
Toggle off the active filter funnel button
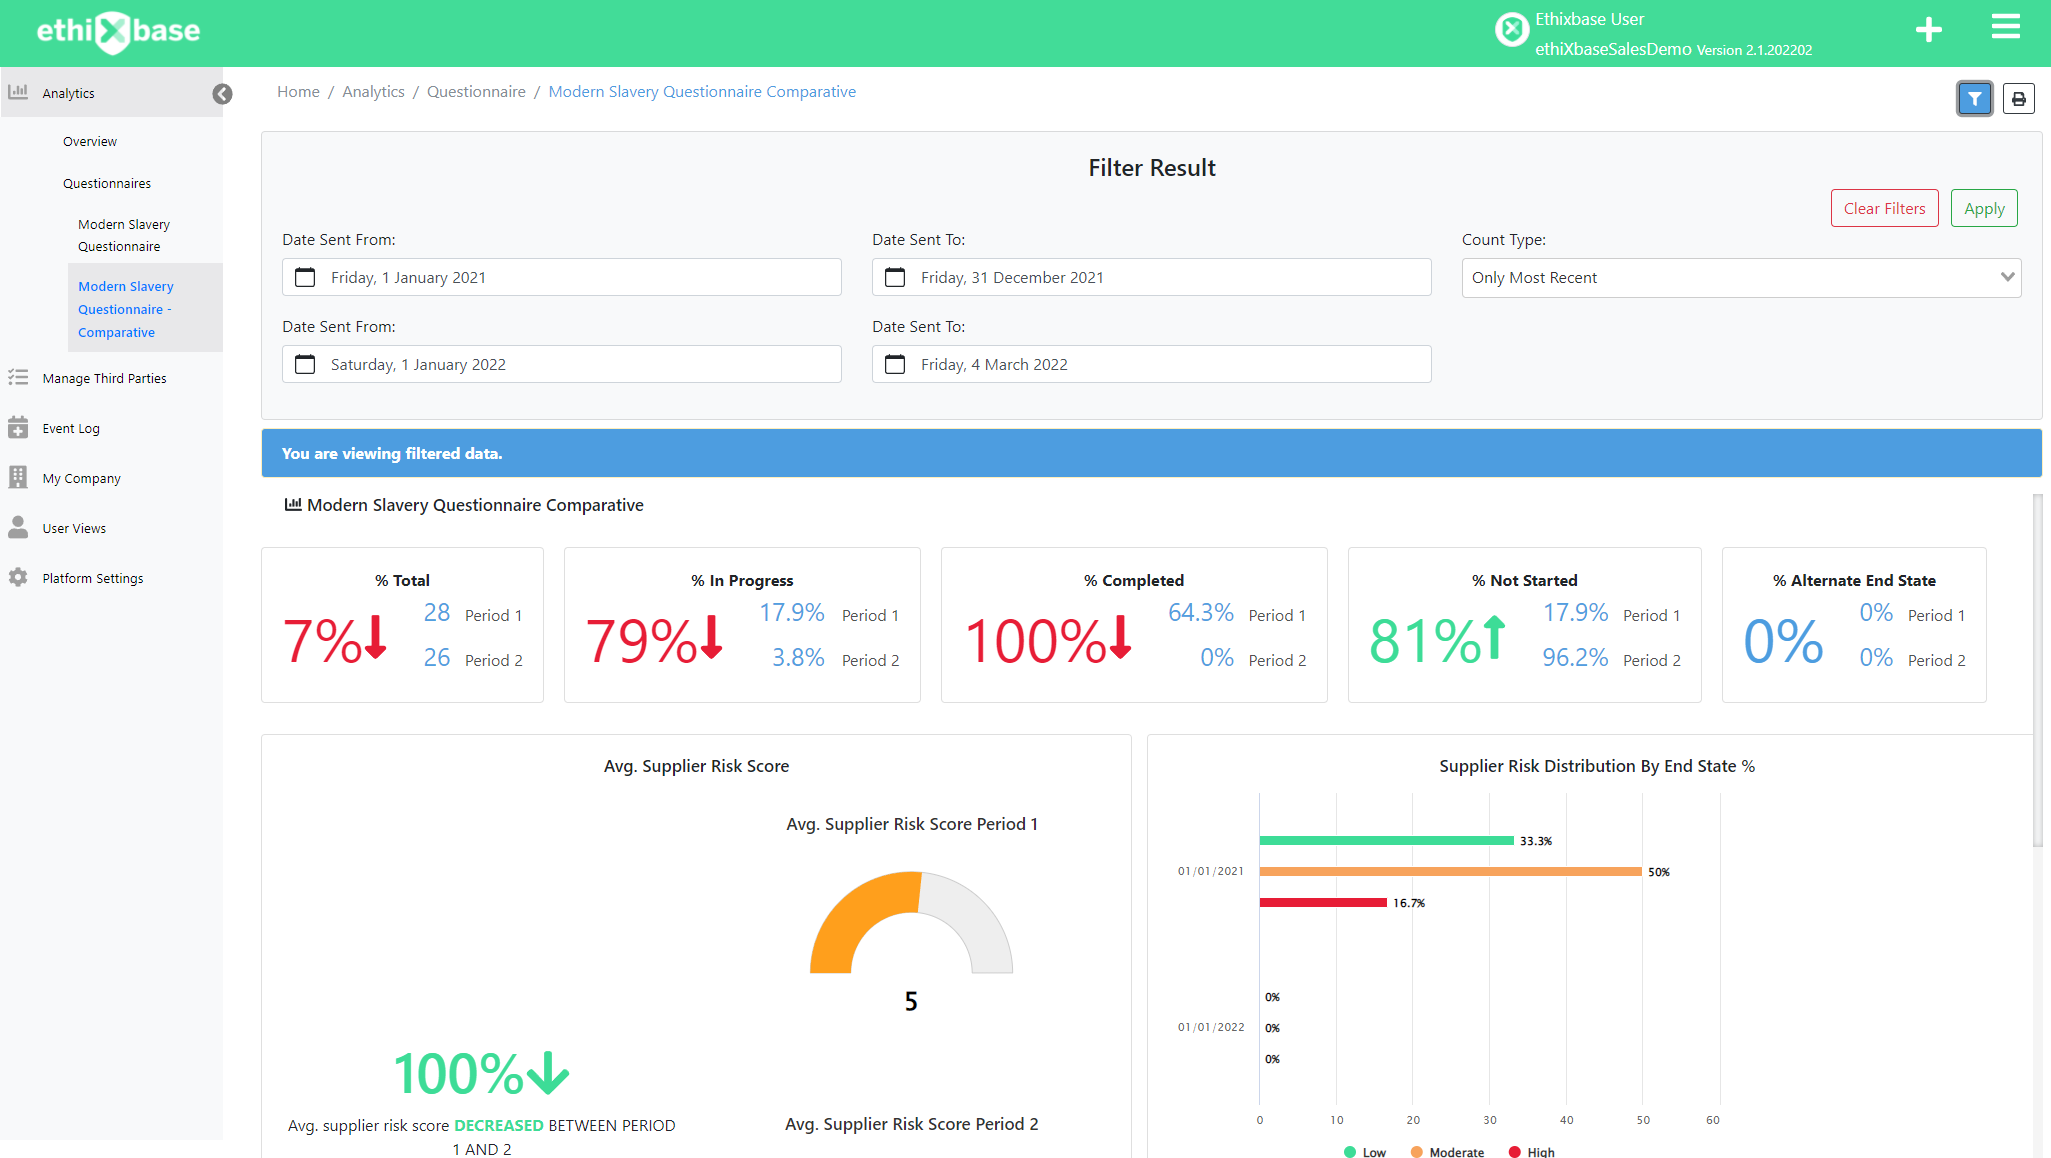coord(1974,98)
